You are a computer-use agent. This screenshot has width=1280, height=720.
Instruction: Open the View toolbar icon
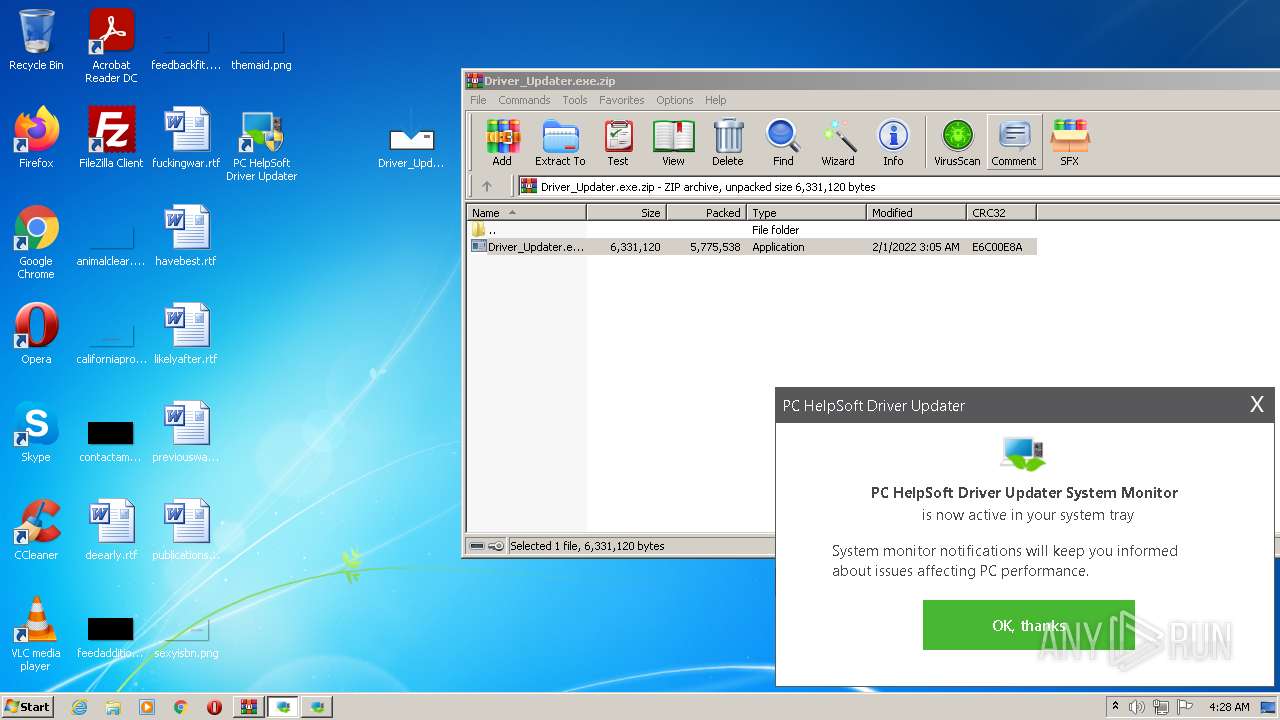[673, 142]
